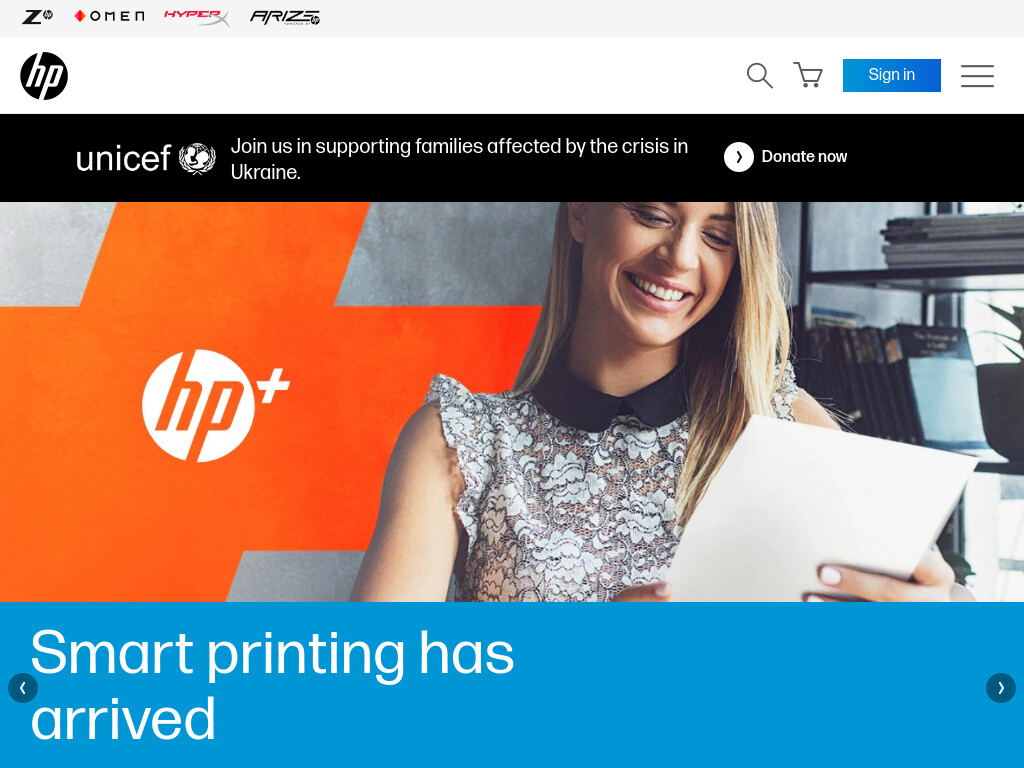Follow the Donate now link
Screen dimensions: 1024x768
[804, 157]
